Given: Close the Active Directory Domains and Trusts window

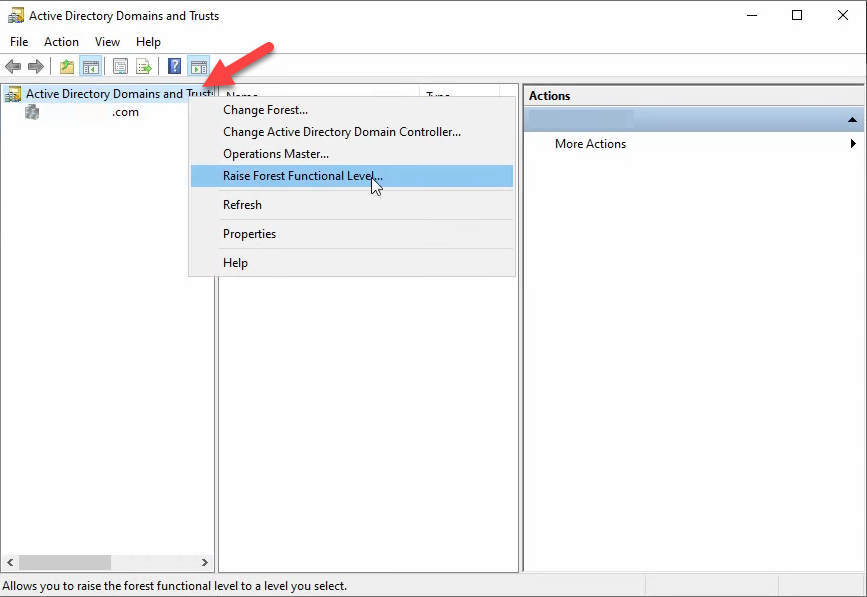Looking at the screenshot, I should 843,15.
